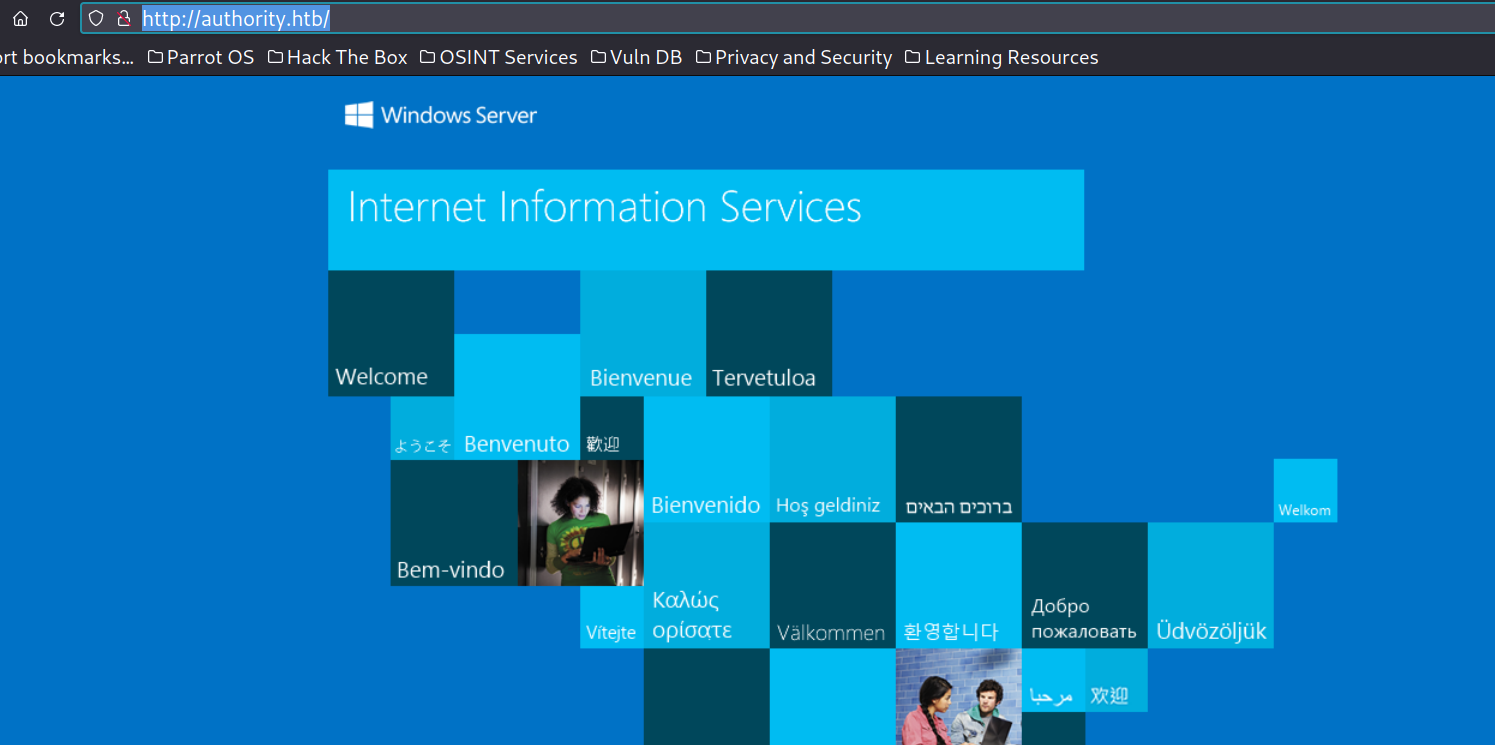Click the photo of woman holding laptop
Screen dimensions: 1495x745
(580, 522)
